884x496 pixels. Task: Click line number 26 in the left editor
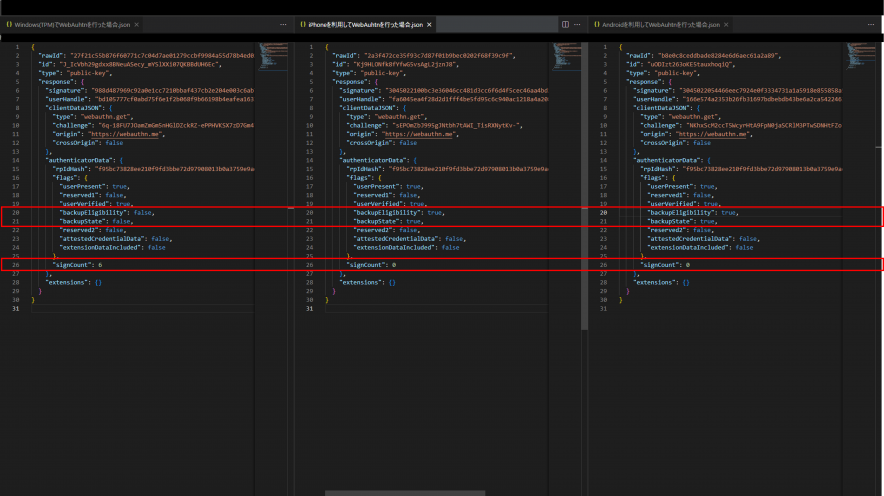pyautogui.click(x=15, y=265)
